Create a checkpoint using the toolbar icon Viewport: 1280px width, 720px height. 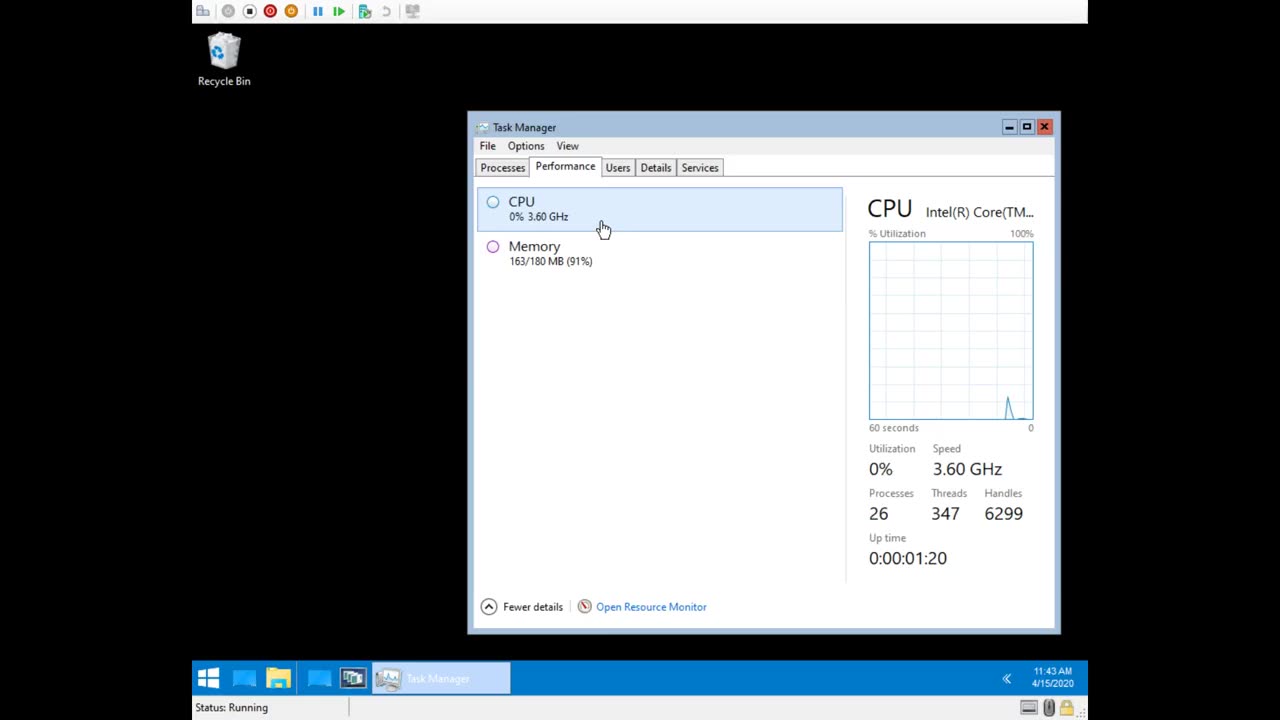click(365, 11)
